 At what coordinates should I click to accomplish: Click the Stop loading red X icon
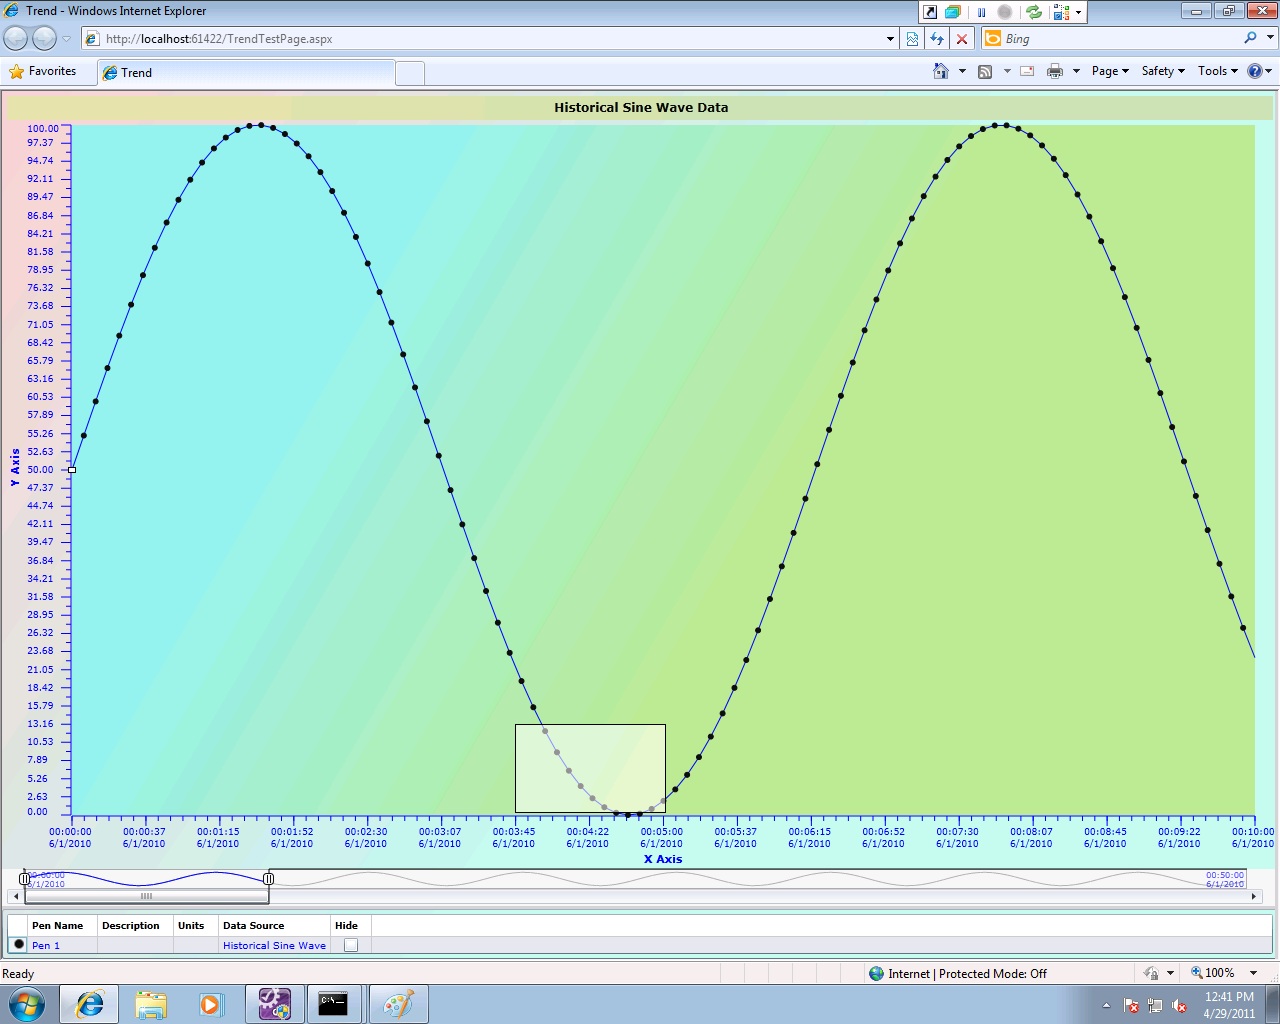[962, 39]
